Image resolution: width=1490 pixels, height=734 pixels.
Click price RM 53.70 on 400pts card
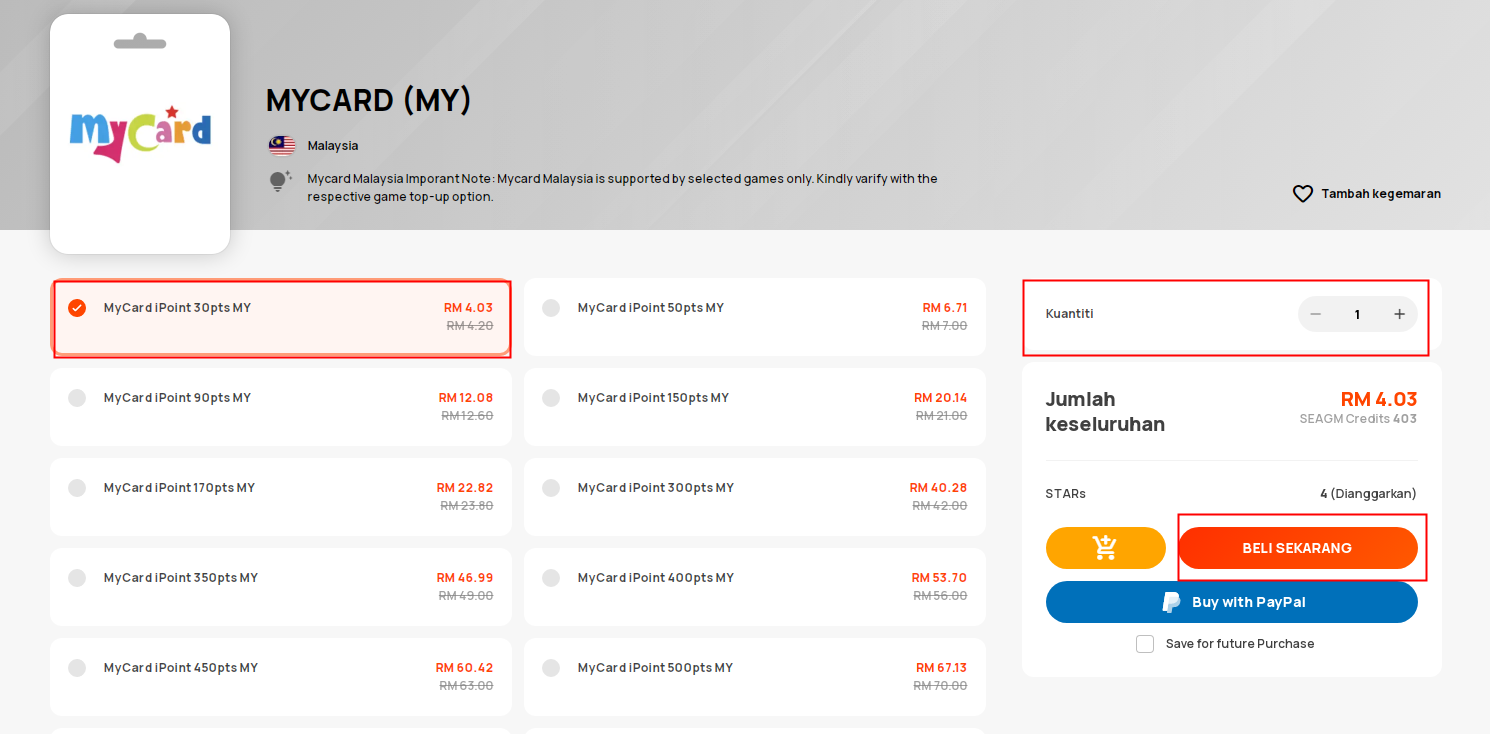pyautogui.click(x=940, y=578)
